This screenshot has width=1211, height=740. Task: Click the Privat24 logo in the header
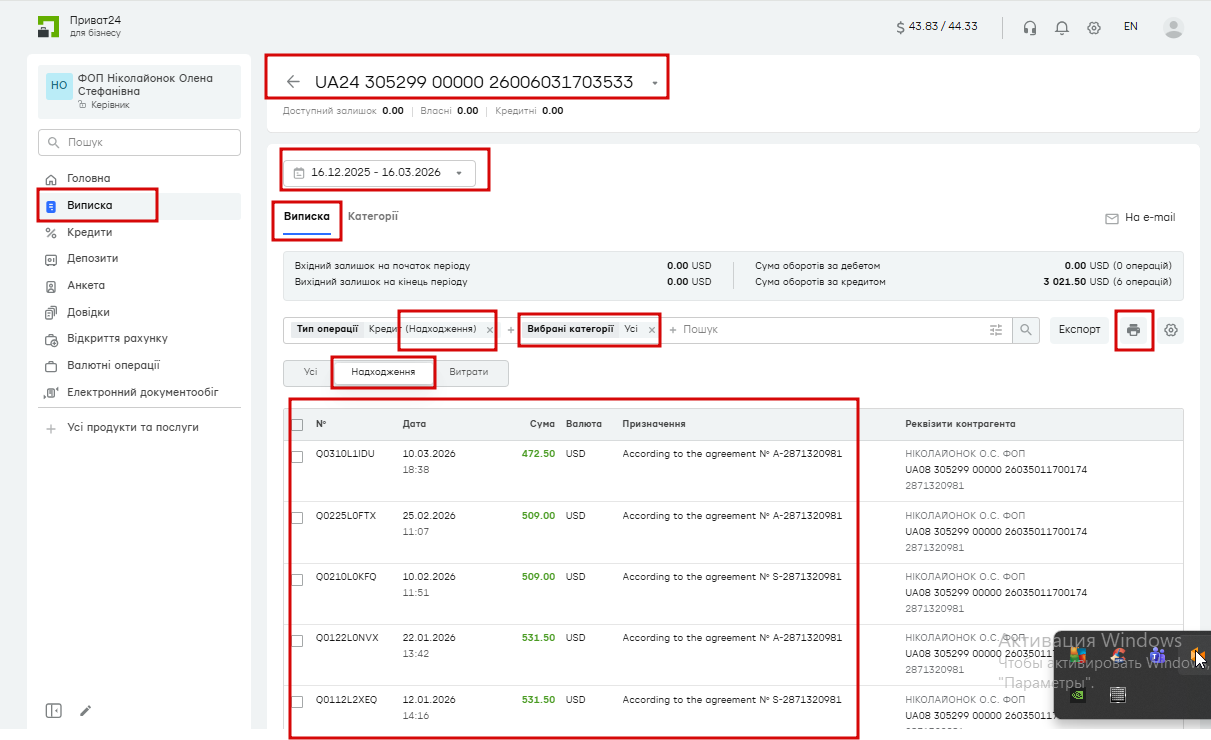click(x=48, y=27)
